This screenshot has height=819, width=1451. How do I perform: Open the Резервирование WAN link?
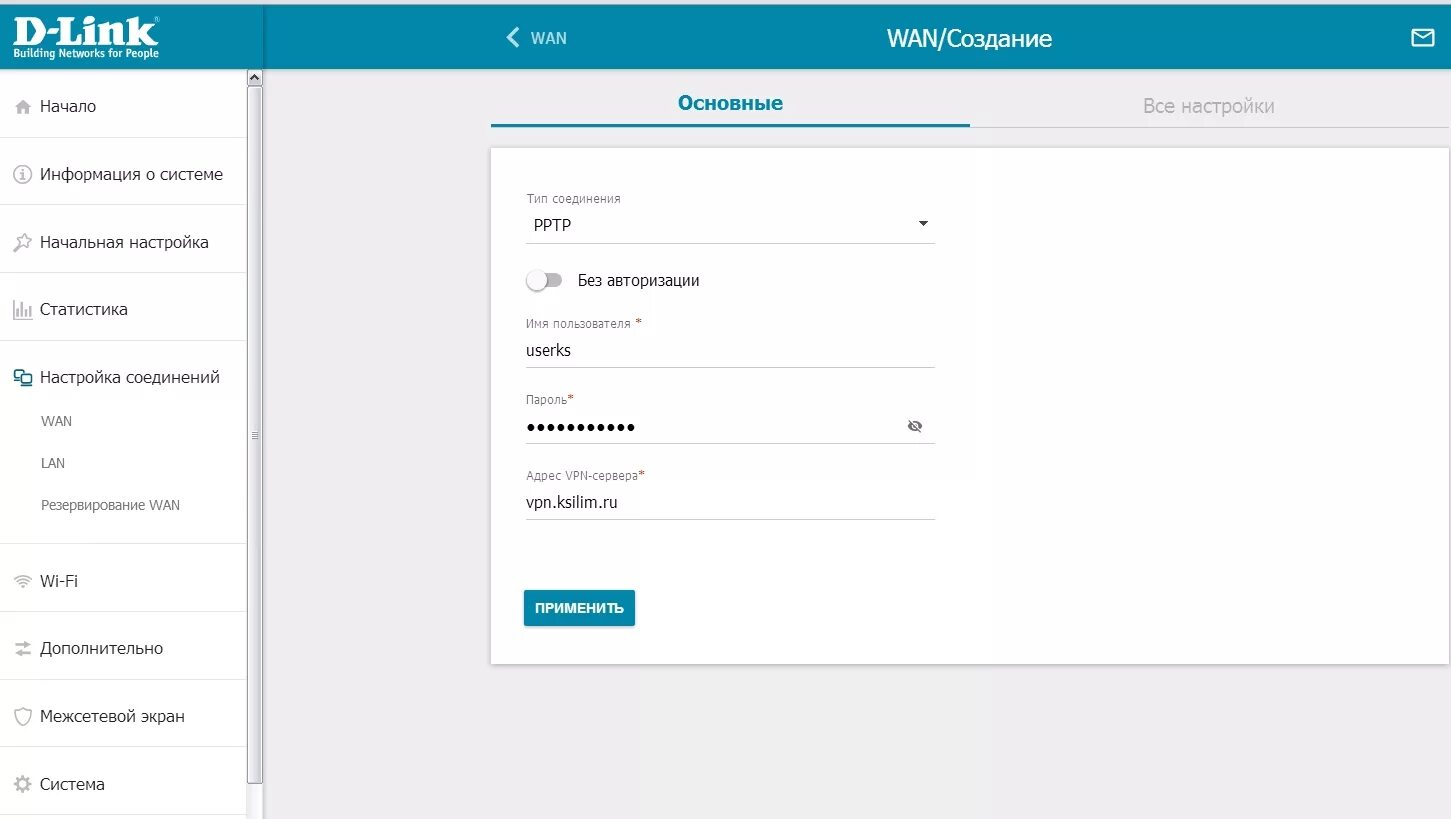coord(110,505)
